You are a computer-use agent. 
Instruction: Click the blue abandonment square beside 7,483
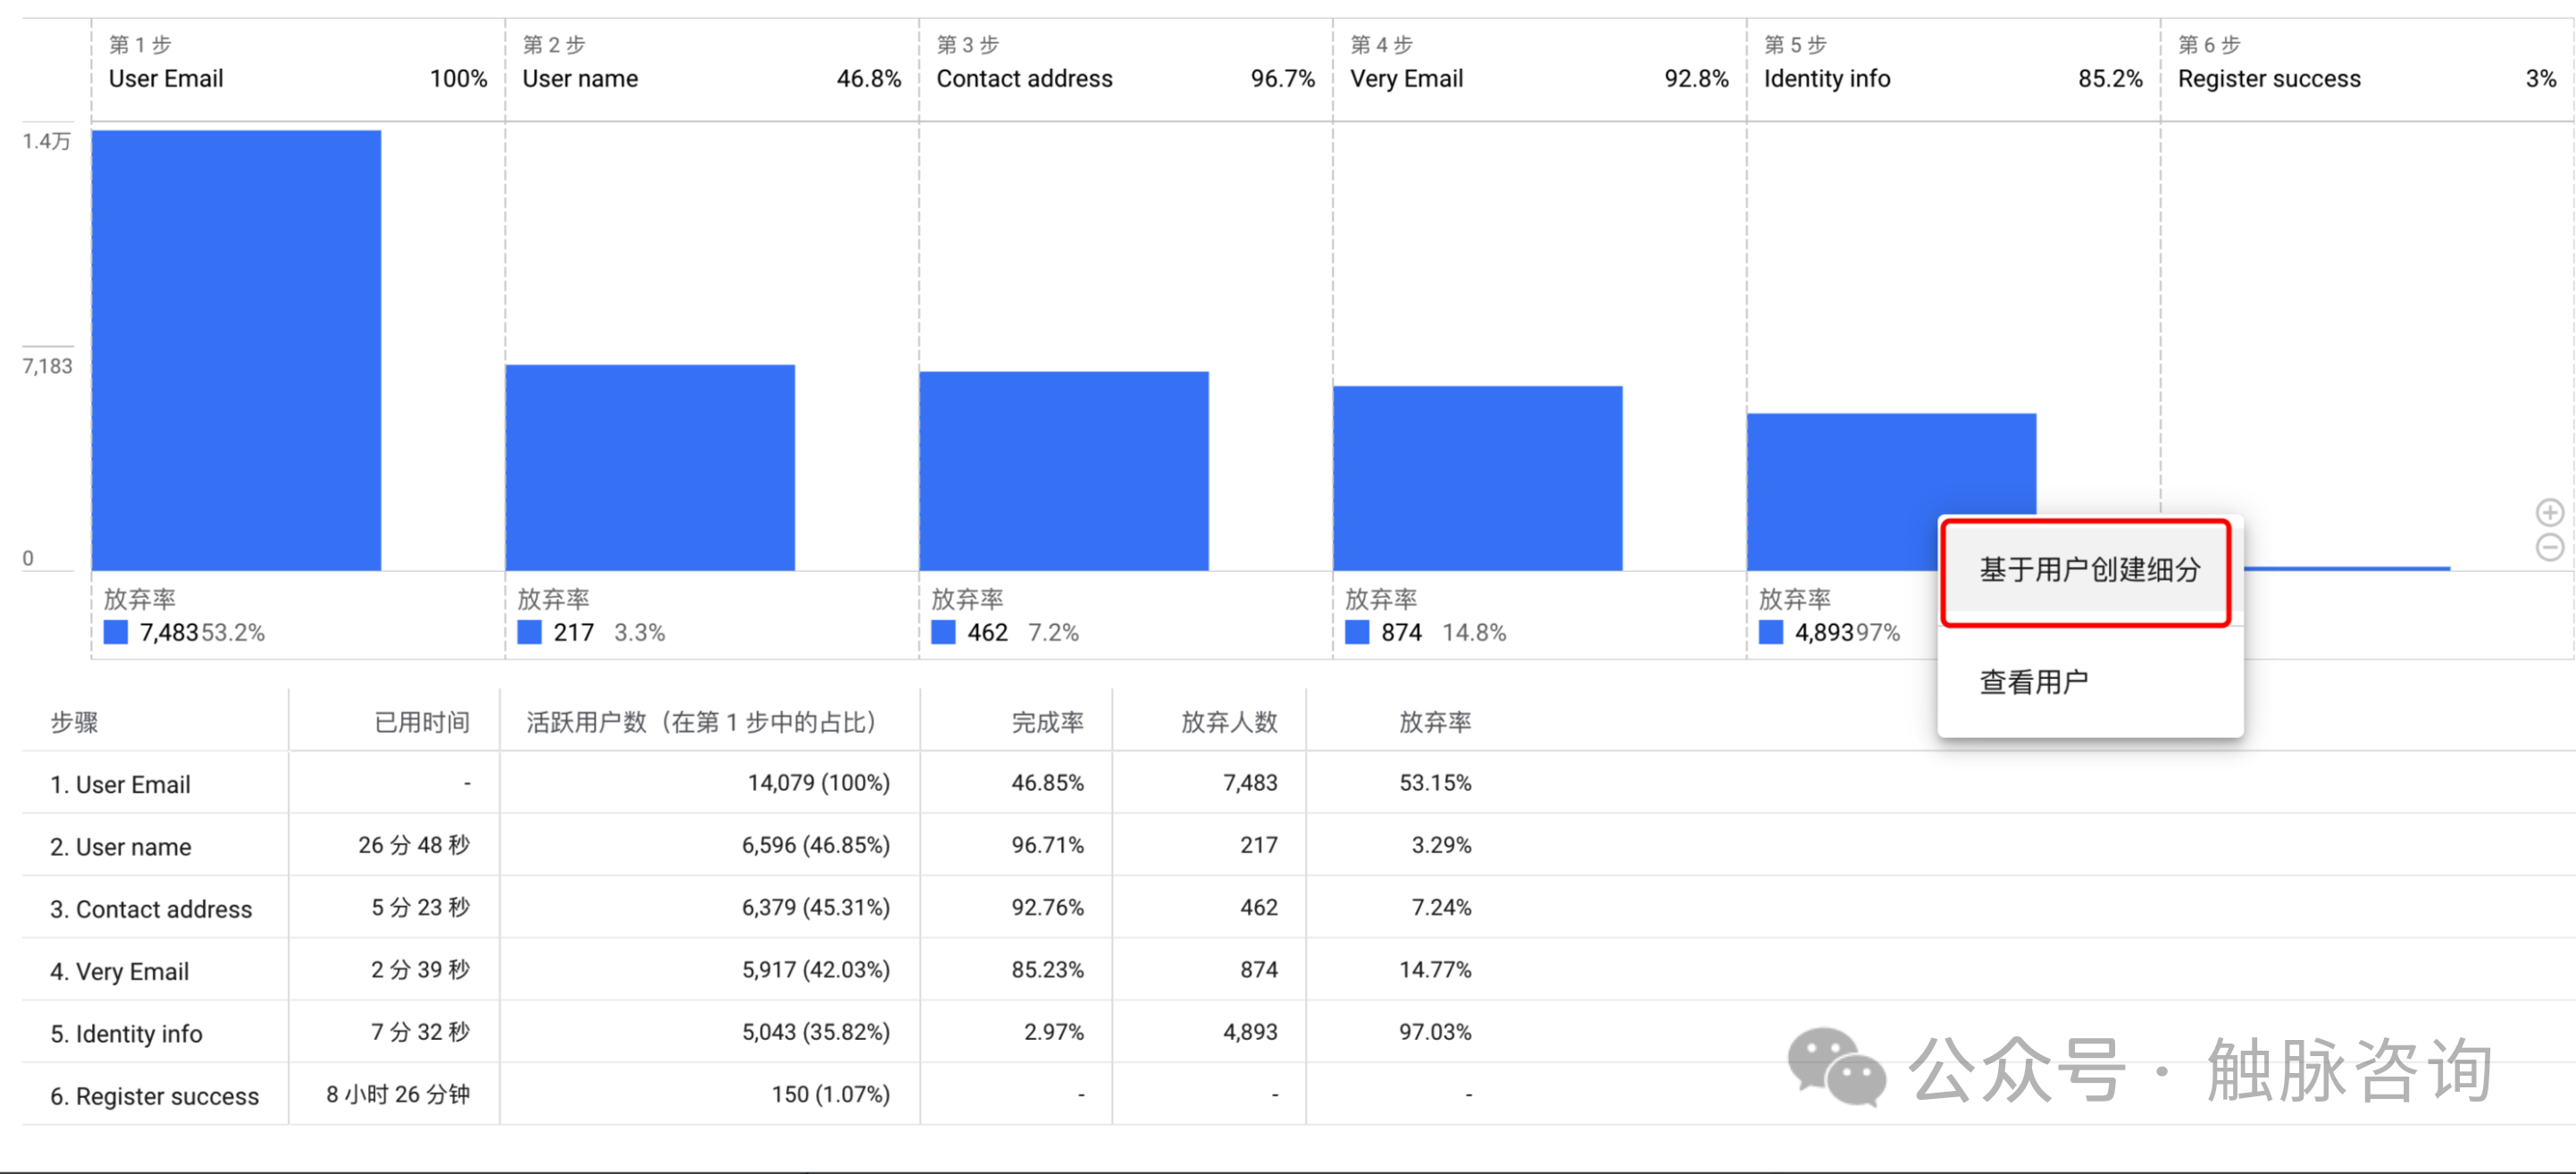[x=116, y=632]
